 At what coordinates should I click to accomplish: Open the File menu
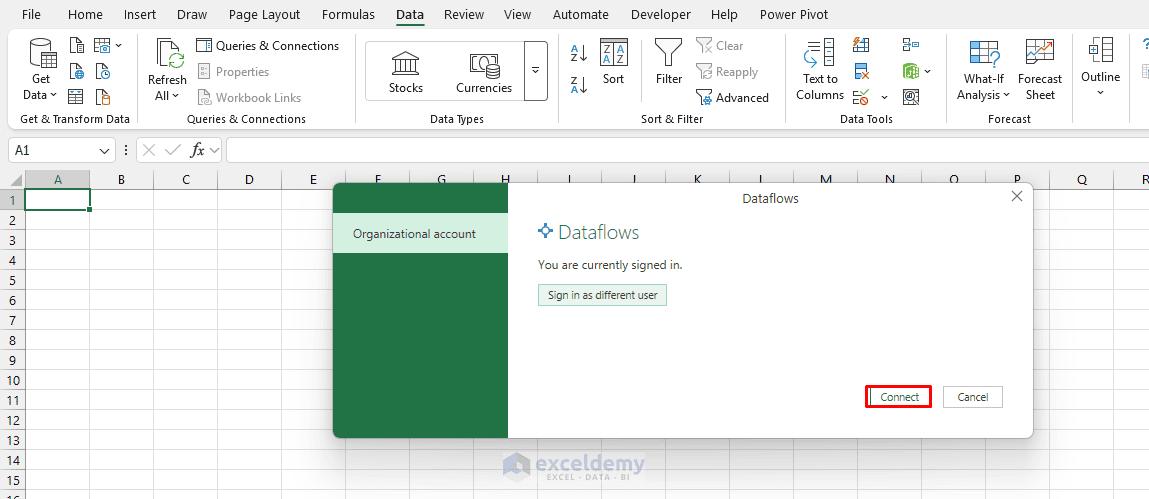pos(32,15)
